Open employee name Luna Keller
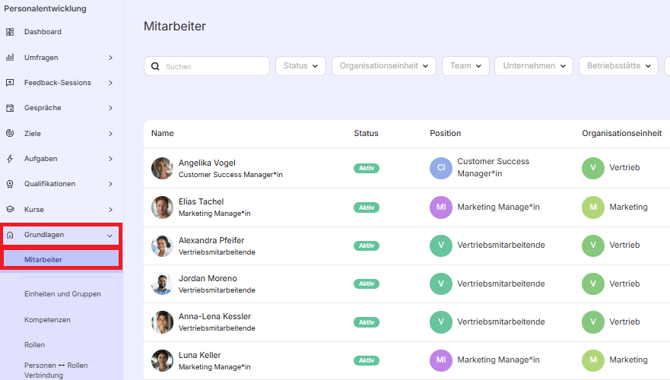 pyautogui.click(x=200, y=355)
